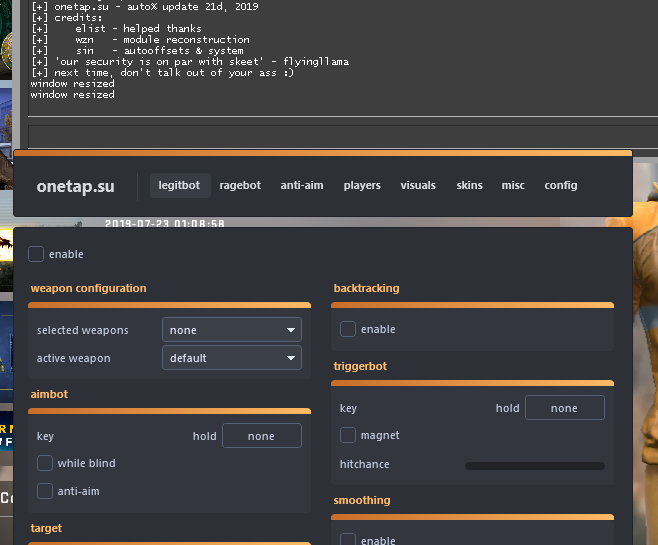658x545 pixels.
Task: Click the selected weapons dropdown arrow
Action: 291,330
